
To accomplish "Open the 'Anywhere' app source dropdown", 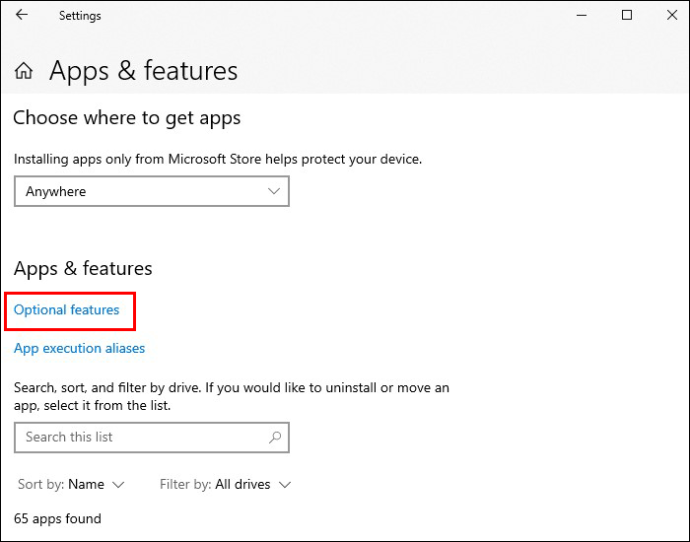I will 151,191.
